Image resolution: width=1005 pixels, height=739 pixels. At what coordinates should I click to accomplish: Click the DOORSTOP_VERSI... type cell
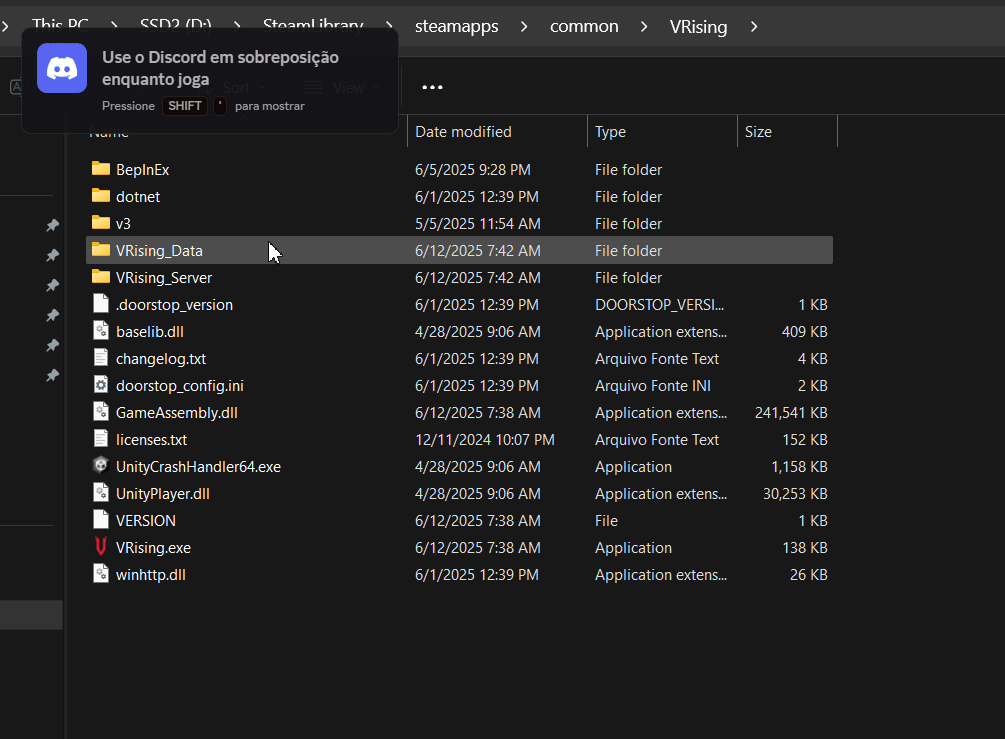click(660, 304)
